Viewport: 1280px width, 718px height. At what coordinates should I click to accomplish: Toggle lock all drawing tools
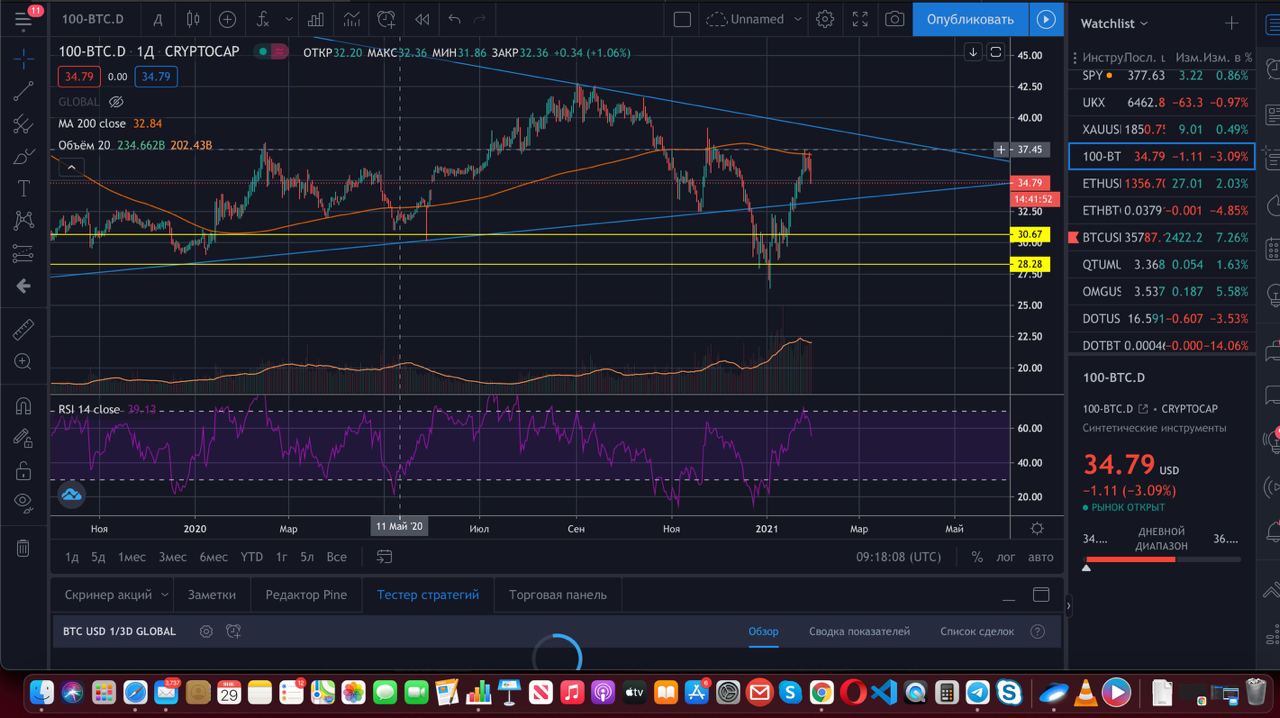pyautogui.click(x=23, y=470)
